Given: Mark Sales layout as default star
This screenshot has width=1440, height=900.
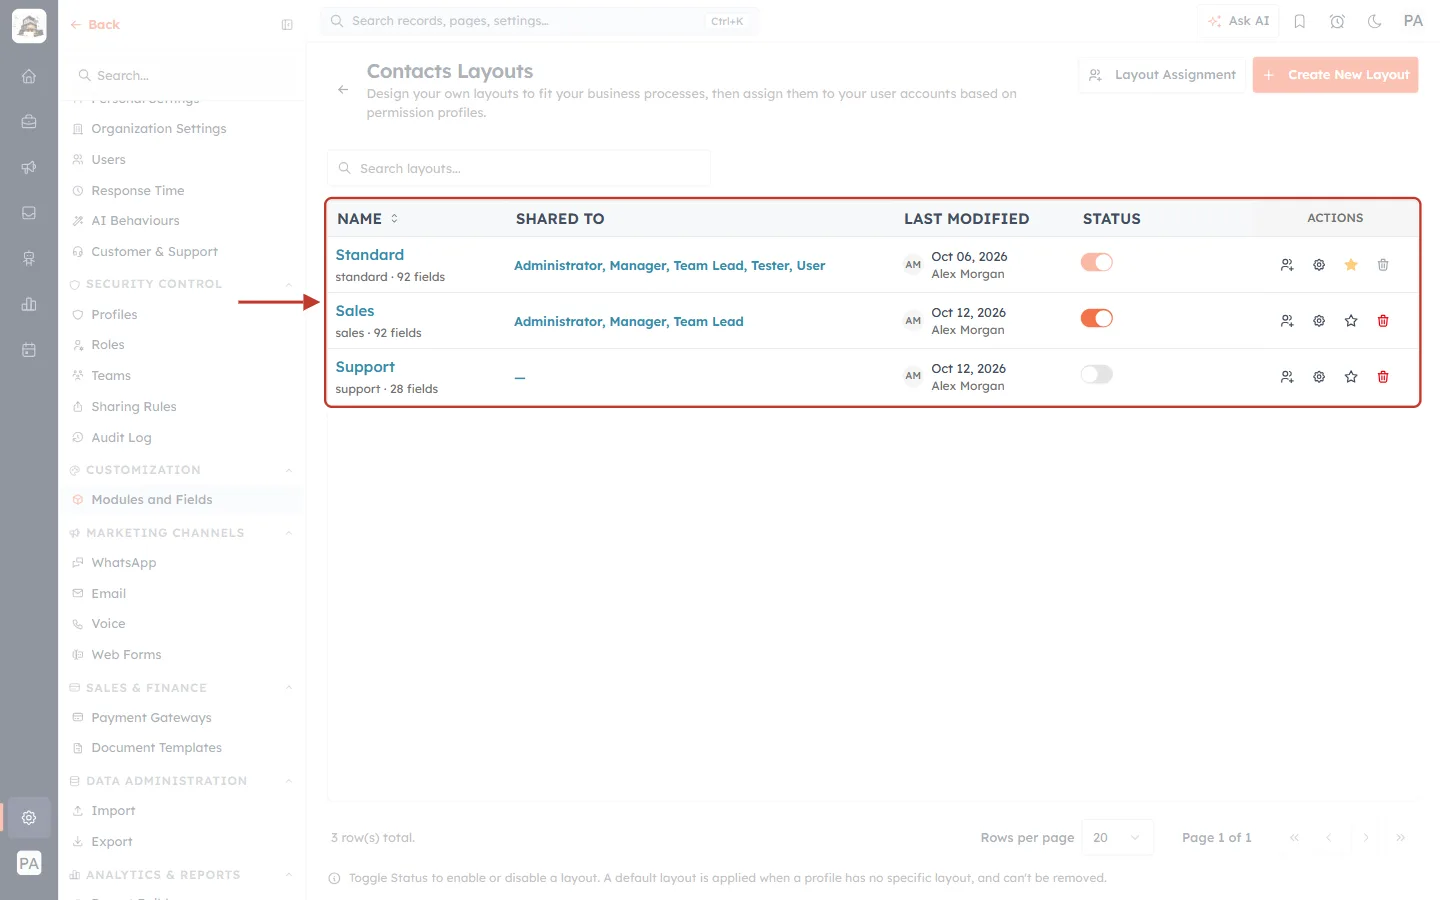Looking at the screenshot, I should point(1351,321).
